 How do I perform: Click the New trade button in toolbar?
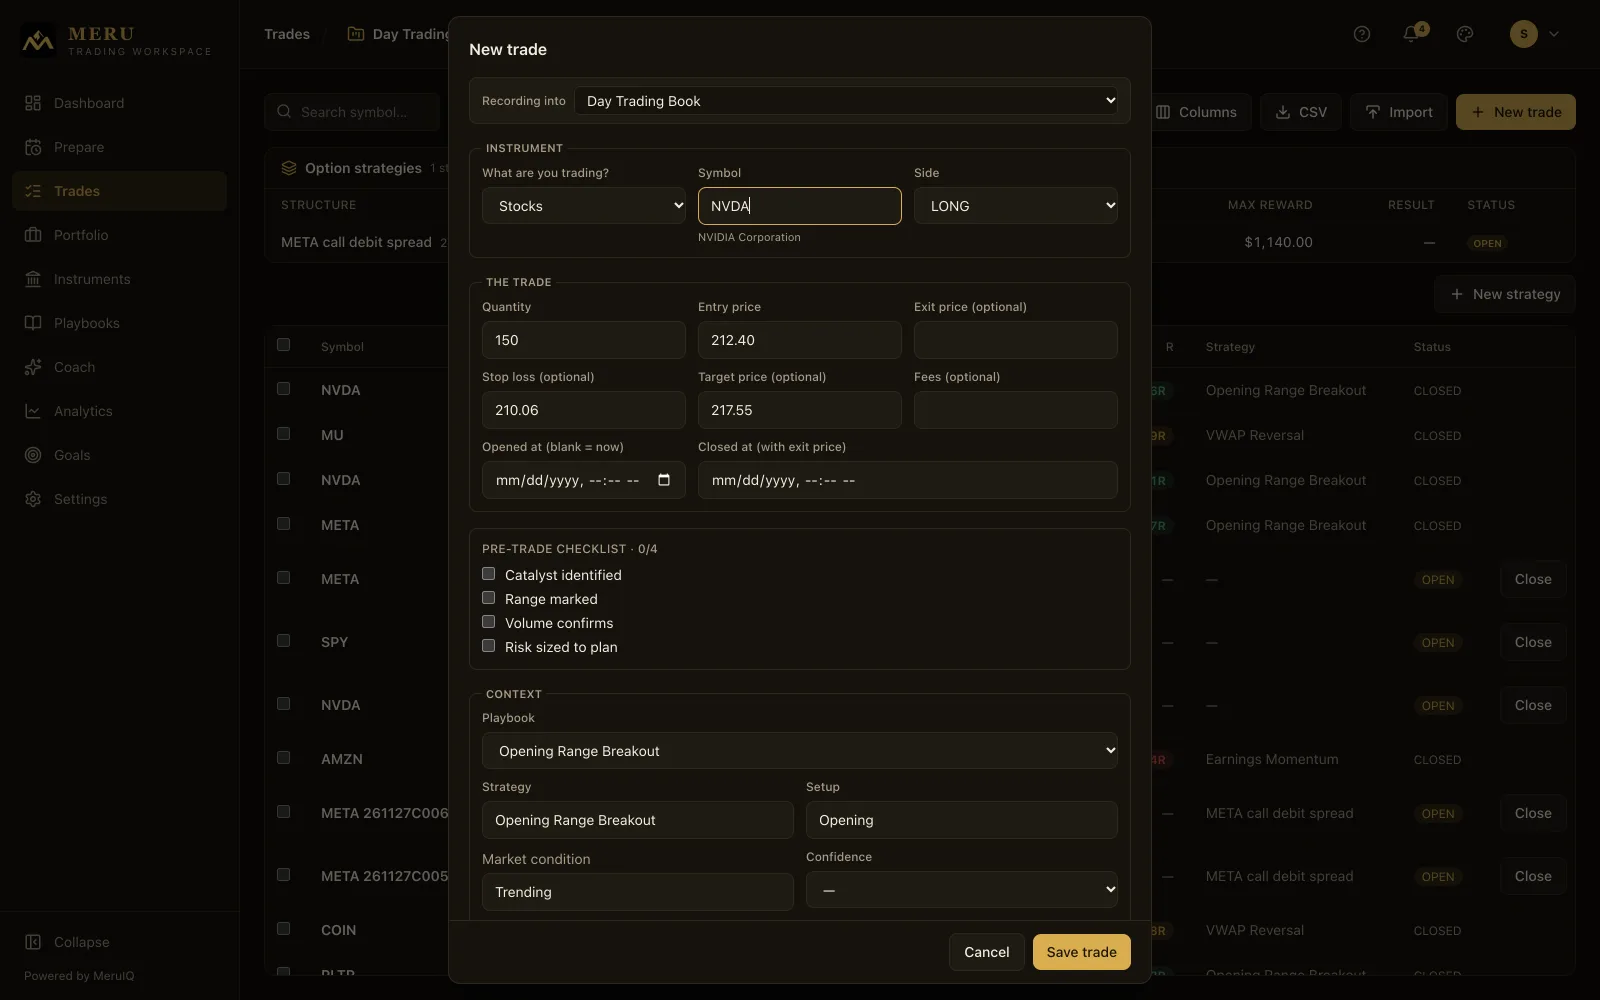(1516, 112)
